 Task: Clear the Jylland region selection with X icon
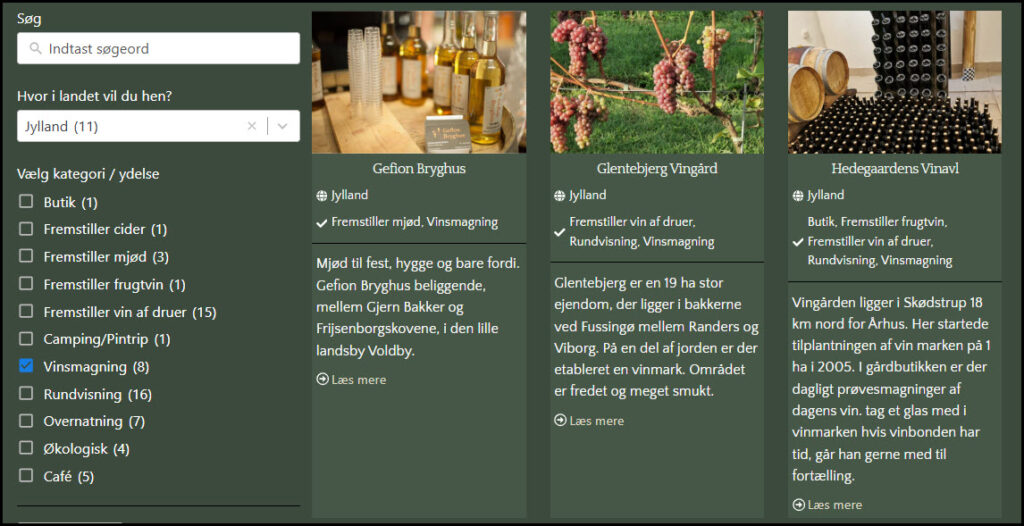click(251, 126)
